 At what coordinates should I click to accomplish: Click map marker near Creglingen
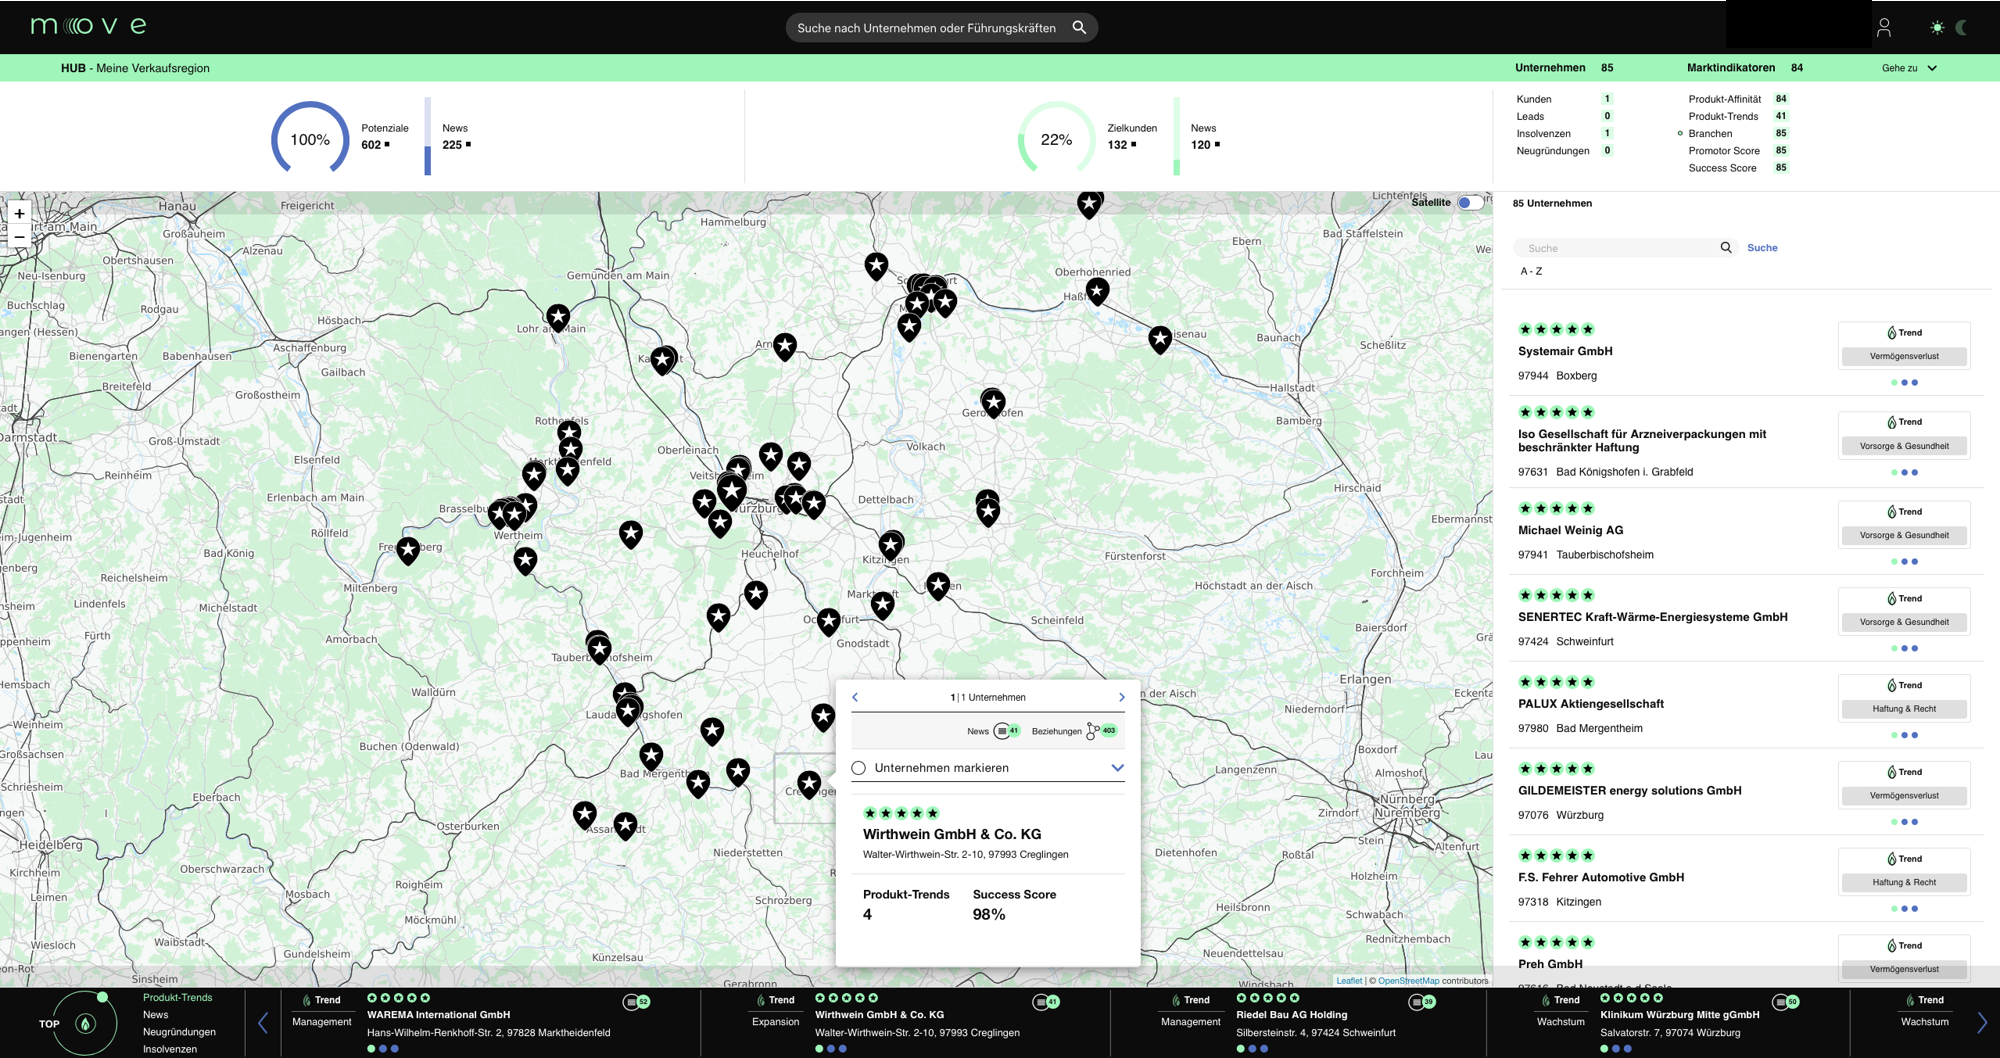pos(809,784)
